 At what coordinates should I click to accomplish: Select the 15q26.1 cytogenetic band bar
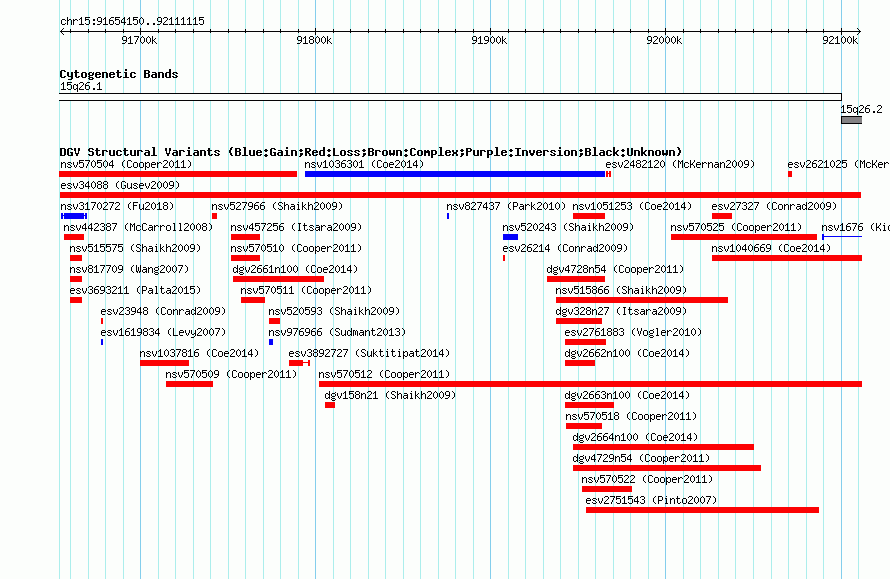(x=450, y=97)
